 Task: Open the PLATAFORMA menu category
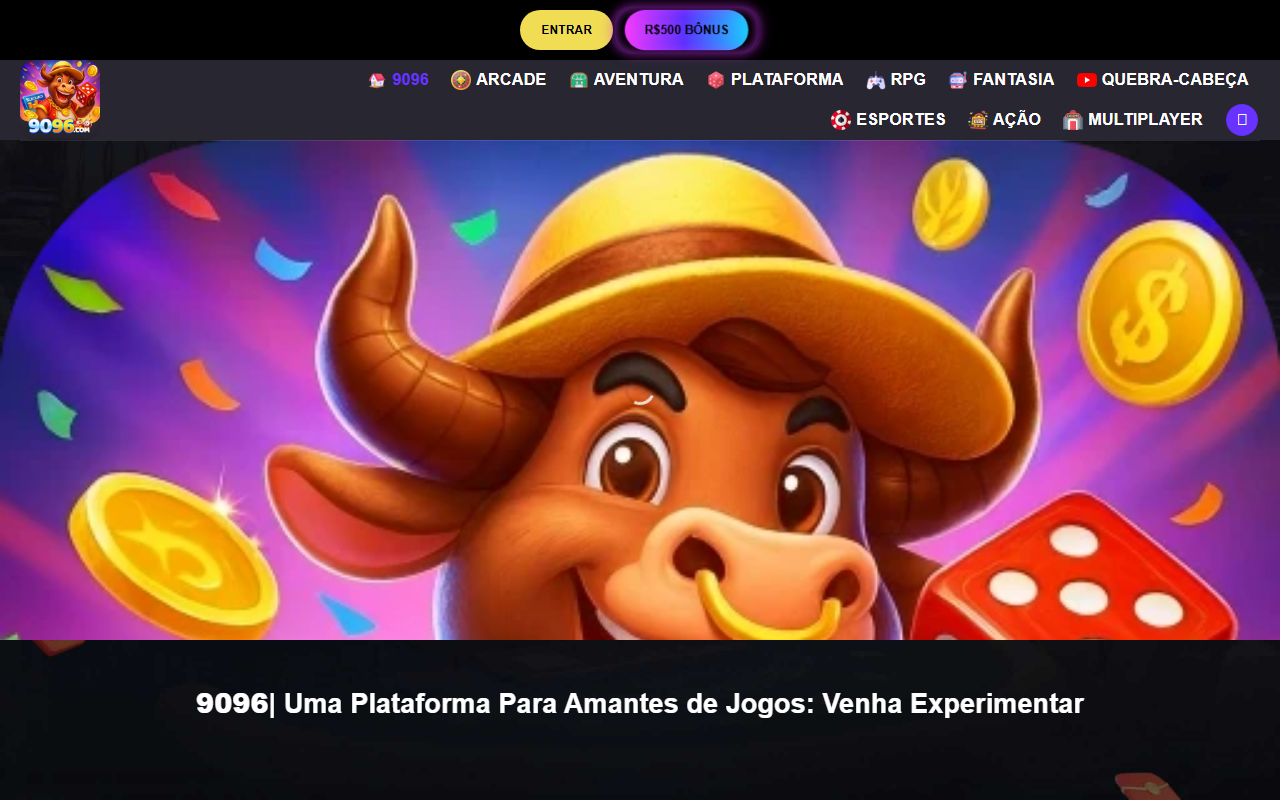point(775,80)
